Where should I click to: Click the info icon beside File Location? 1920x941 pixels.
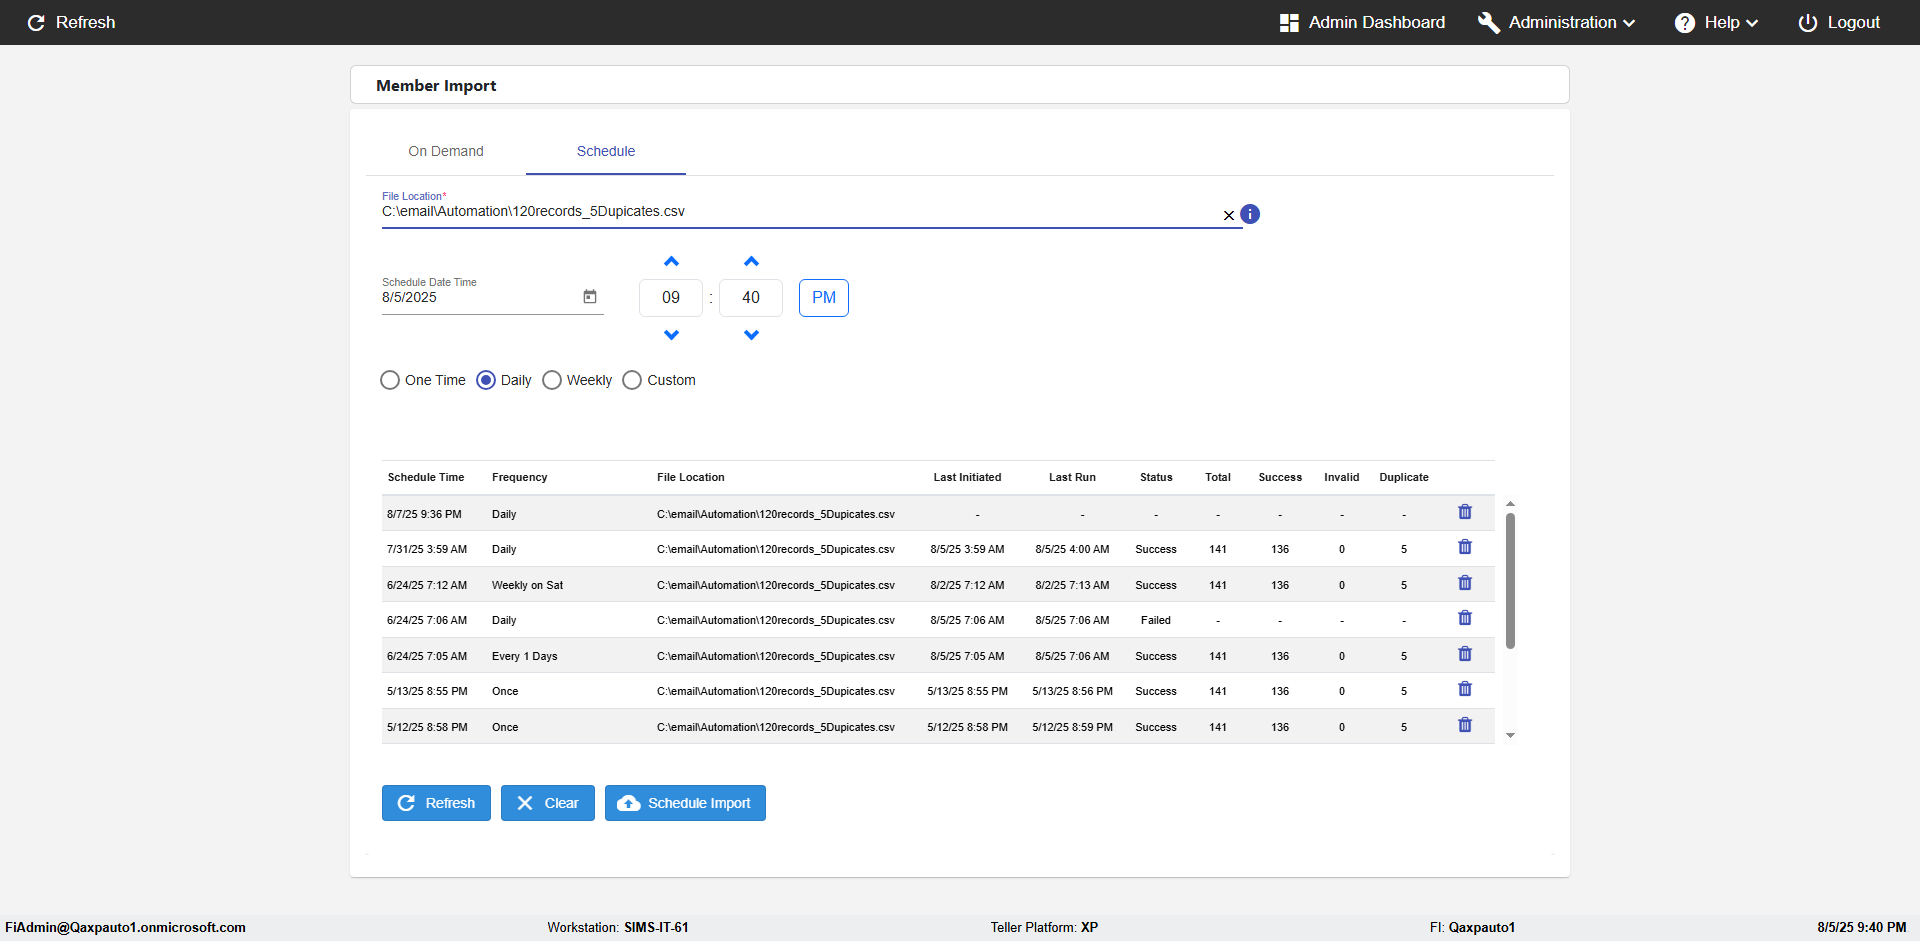1250,214
